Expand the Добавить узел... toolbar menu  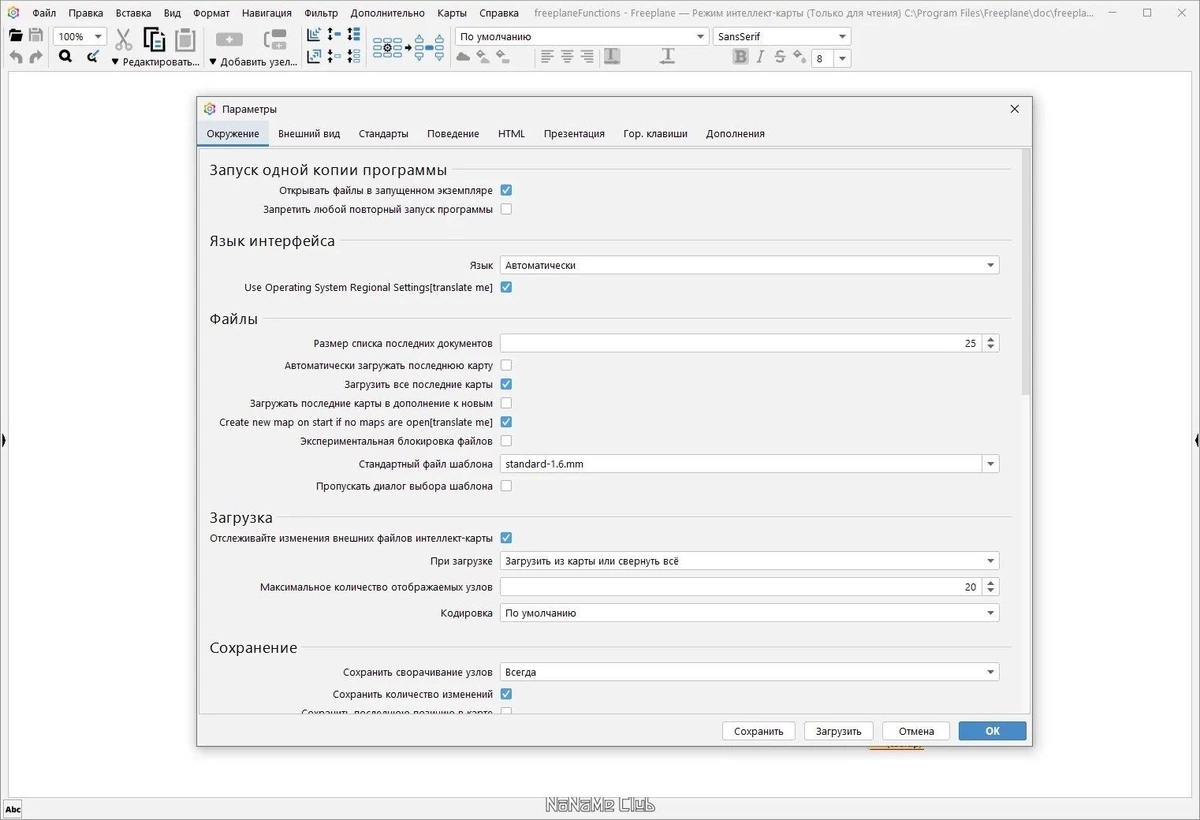[x=253, y=62]
